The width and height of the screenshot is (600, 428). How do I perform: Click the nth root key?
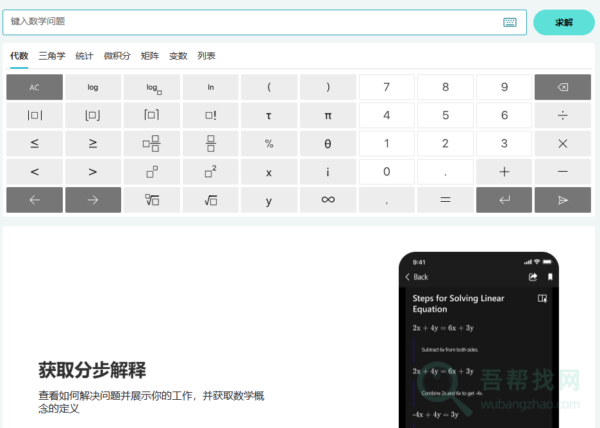[x=152, y=200]
